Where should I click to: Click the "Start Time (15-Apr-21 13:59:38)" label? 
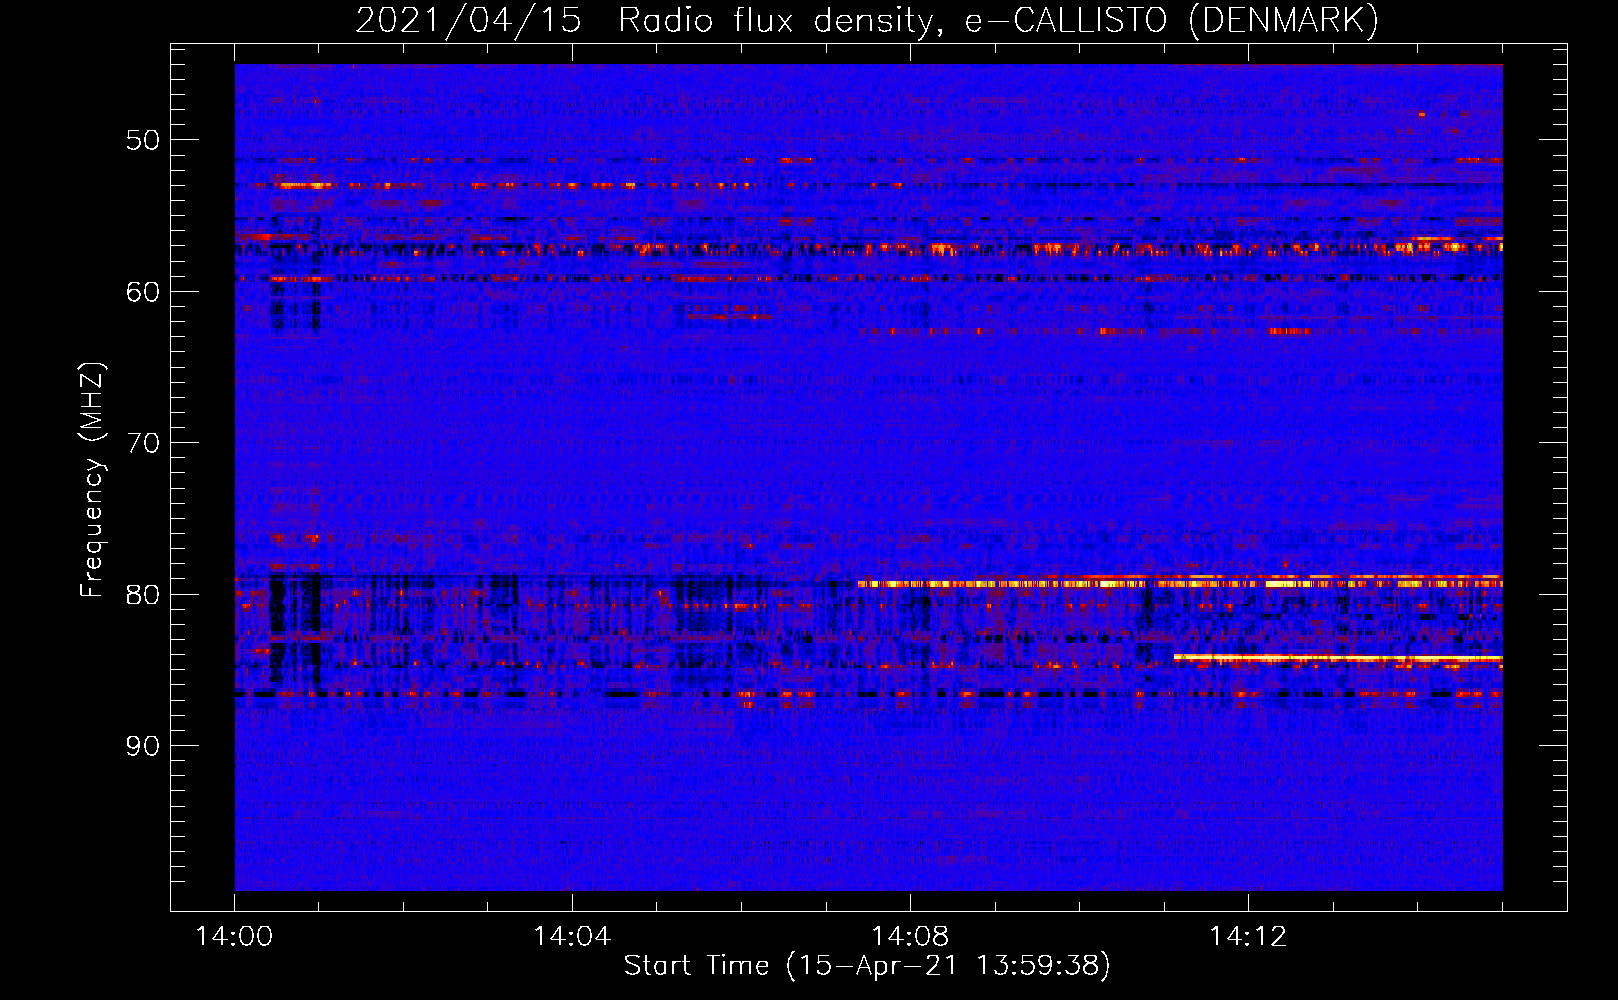[867, 965]
